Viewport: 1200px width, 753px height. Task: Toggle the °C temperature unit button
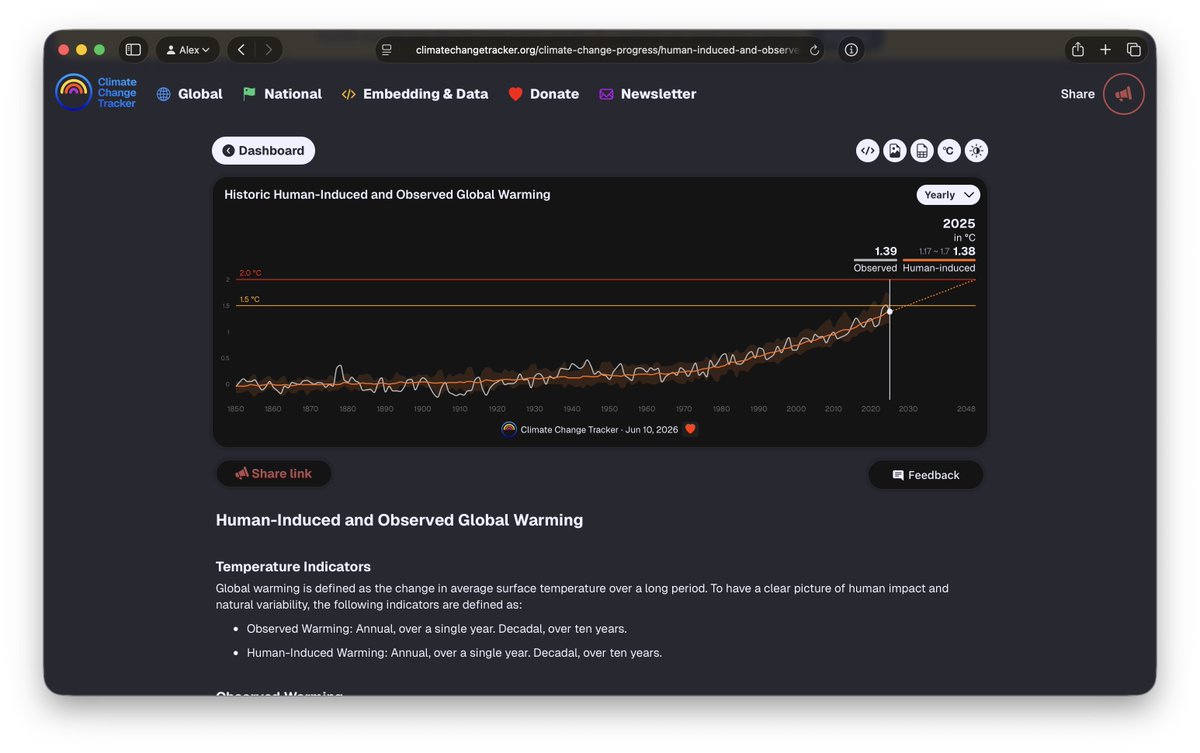949,151
